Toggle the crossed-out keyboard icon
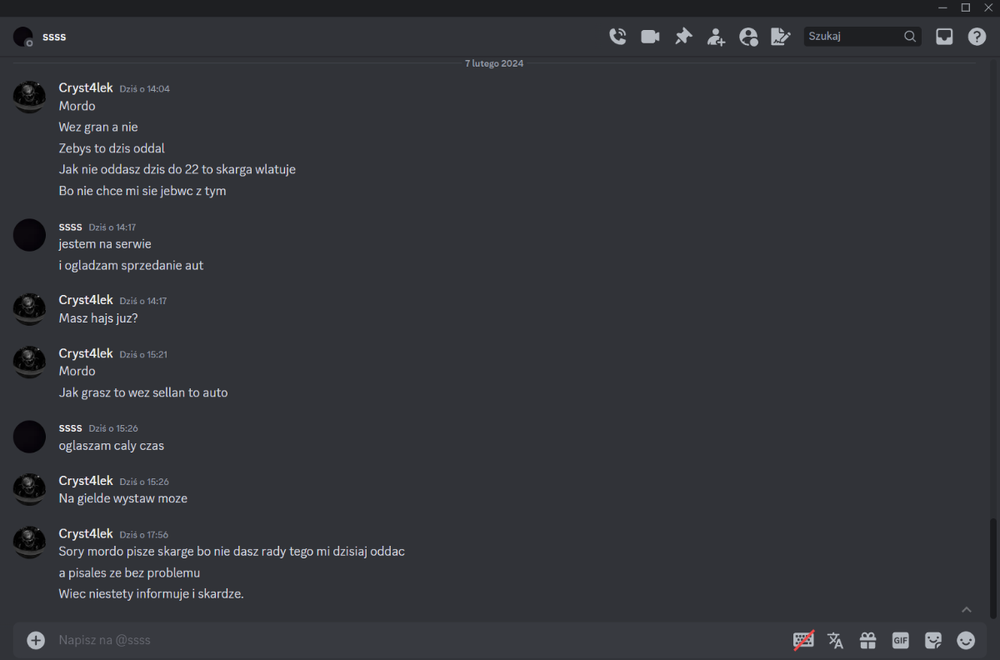1000x660 pixels. [804, 640]
